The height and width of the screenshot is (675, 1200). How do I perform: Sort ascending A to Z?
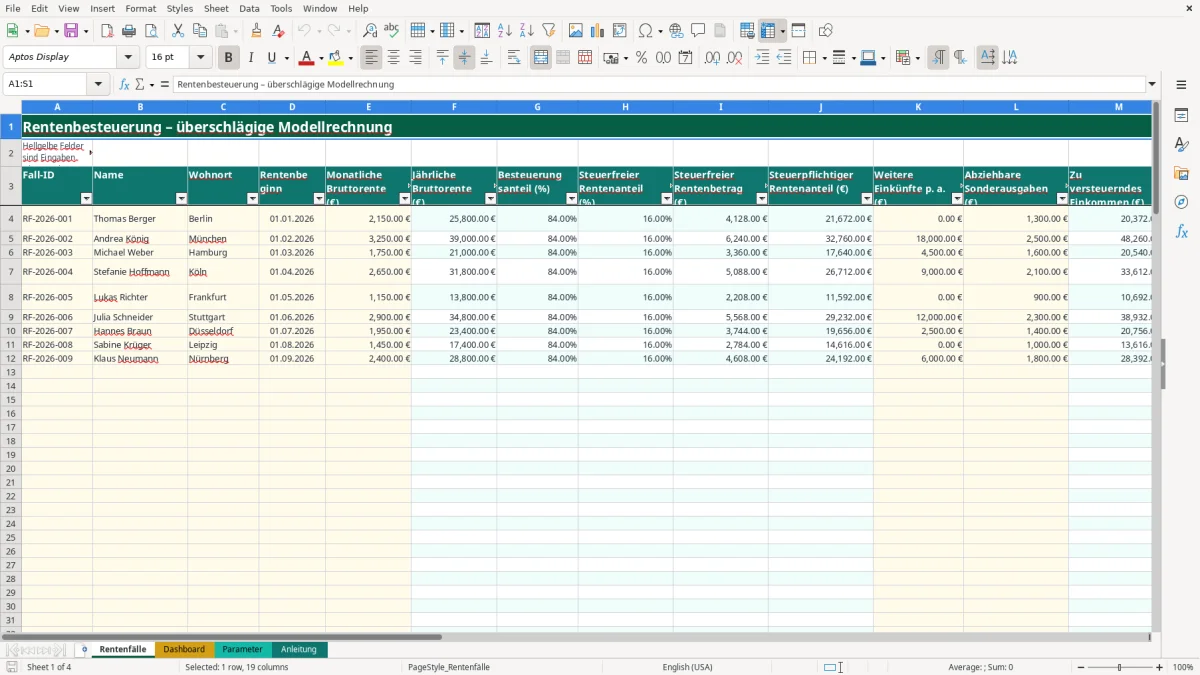coord(505,31)
